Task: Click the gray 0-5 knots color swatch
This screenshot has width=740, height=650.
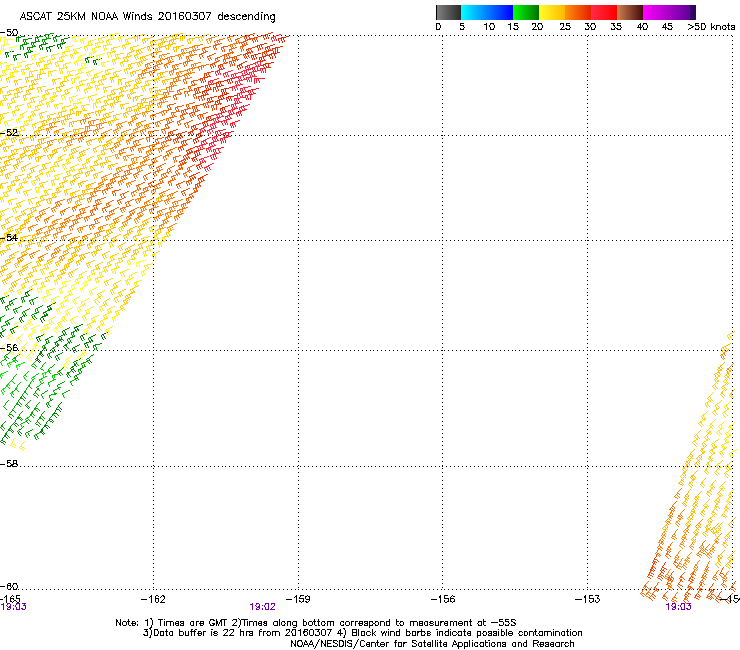Action: (x=448, y=12)
